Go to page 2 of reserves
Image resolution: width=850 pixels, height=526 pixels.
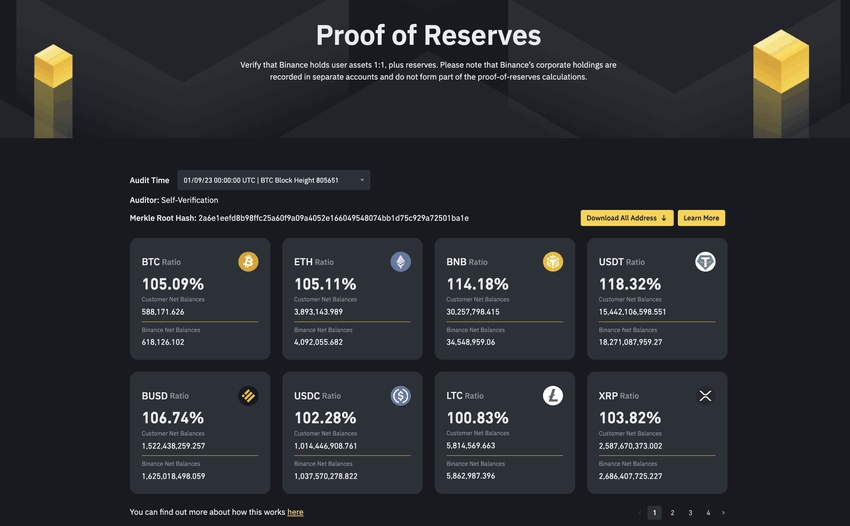[x=672, y=513]
